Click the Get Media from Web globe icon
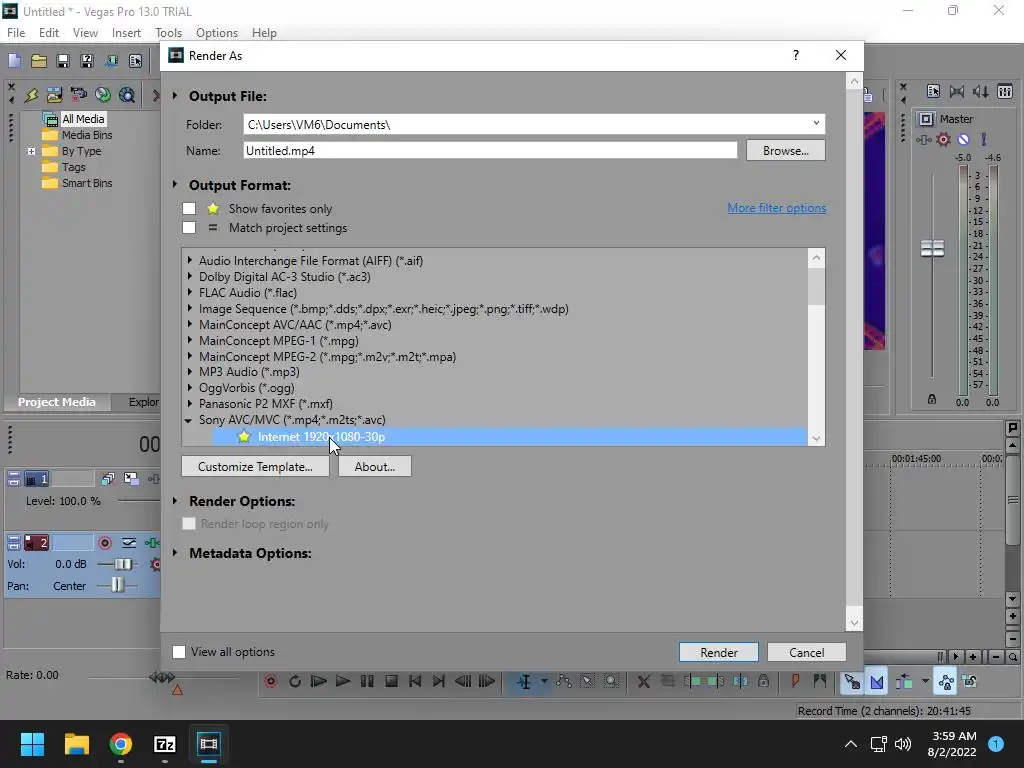The image size is (1024, 768). (127, 95)
